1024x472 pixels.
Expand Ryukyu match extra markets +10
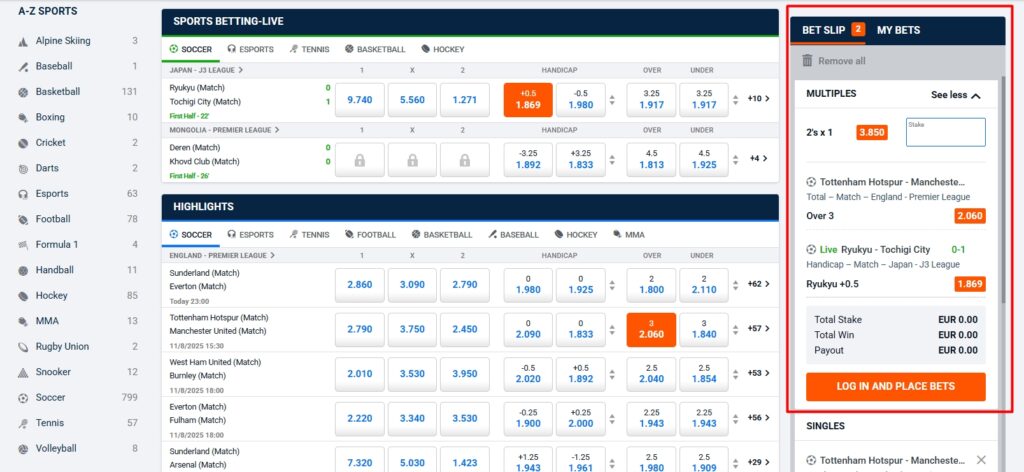tap(759, 99)
